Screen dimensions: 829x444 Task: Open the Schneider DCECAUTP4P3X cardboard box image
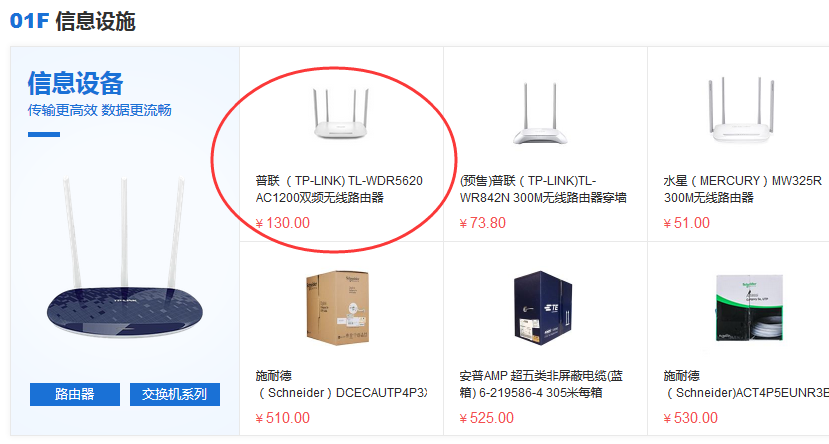coord(338,308)
